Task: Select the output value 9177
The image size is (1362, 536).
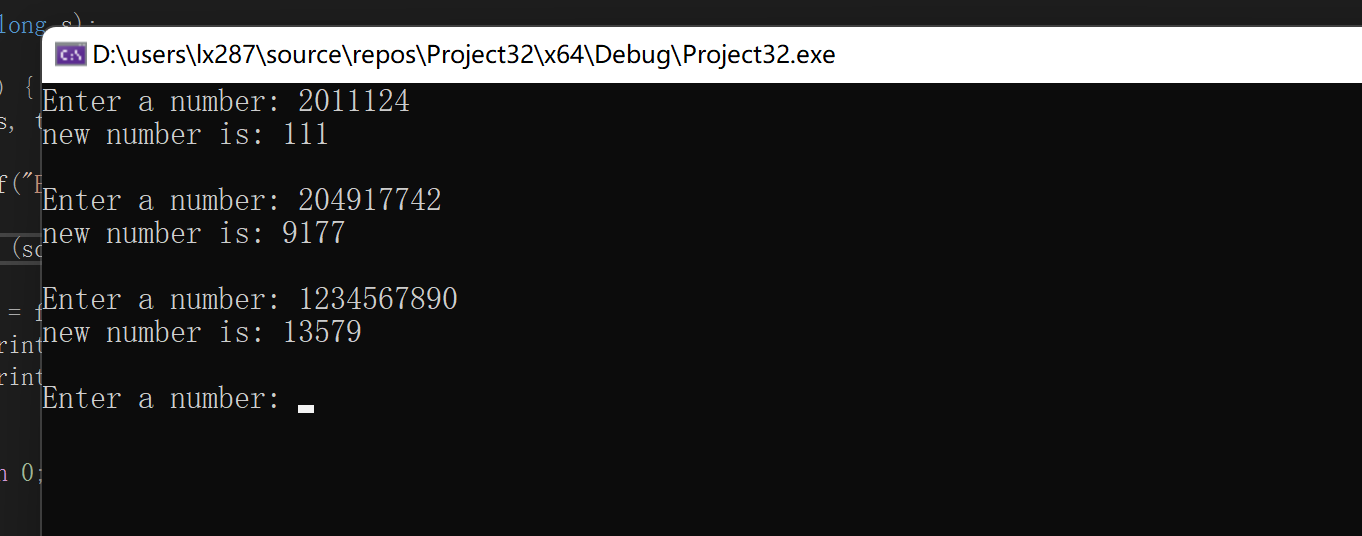Action: (x=314, y=234)
